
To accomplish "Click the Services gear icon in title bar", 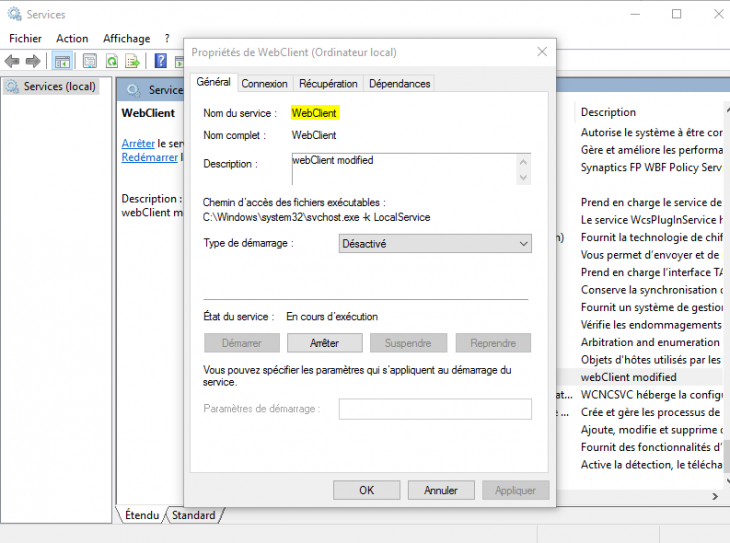I will pyautogui.click(x=14, y=14).
